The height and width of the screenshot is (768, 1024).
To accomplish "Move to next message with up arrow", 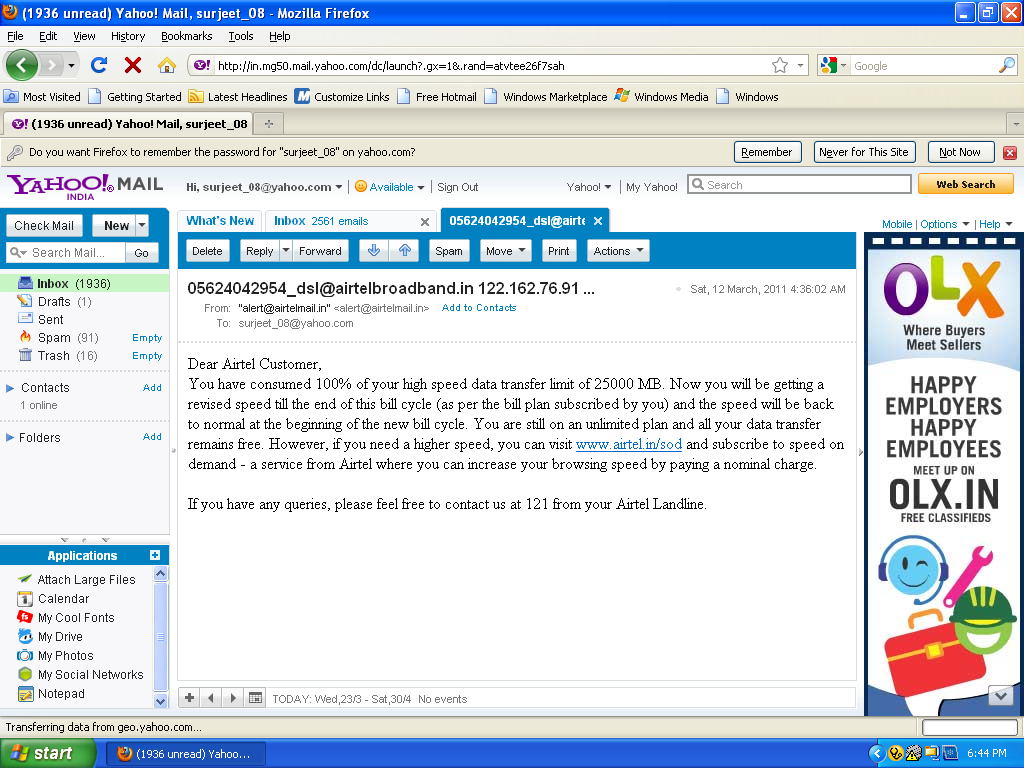I will pos(405,251).
